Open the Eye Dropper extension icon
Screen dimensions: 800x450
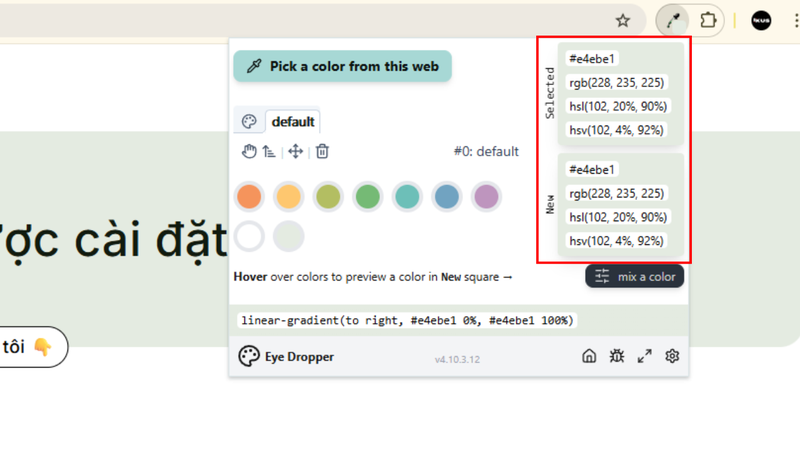coord(673,21)
